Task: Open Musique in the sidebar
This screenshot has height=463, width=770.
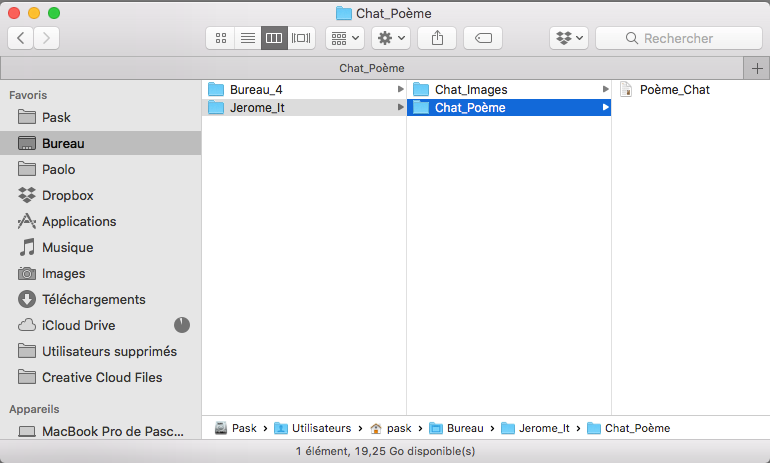Action: click(101, 247)
